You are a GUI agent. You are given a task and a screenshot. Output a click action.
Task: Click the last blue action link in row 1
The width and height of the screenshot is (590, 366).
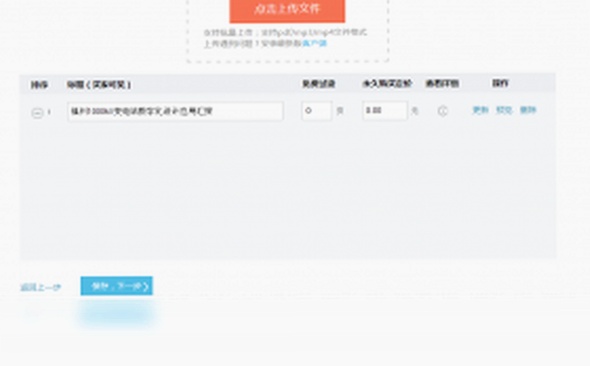coord(528,110)
